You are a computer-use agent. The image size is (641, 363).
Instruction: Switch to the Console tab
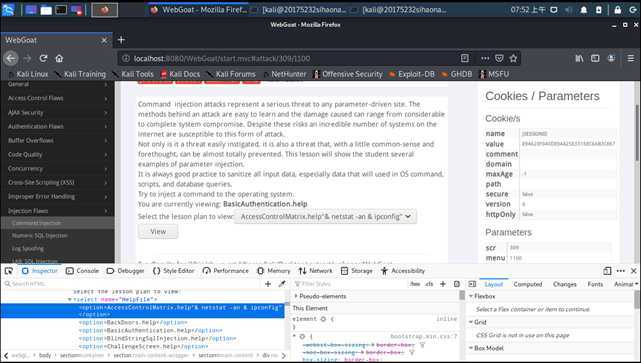tap(82, 271)
